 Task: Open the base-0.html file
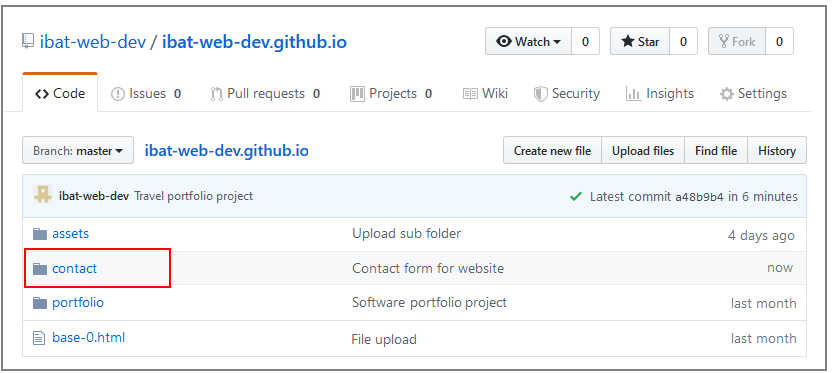[x=88, y=337]
